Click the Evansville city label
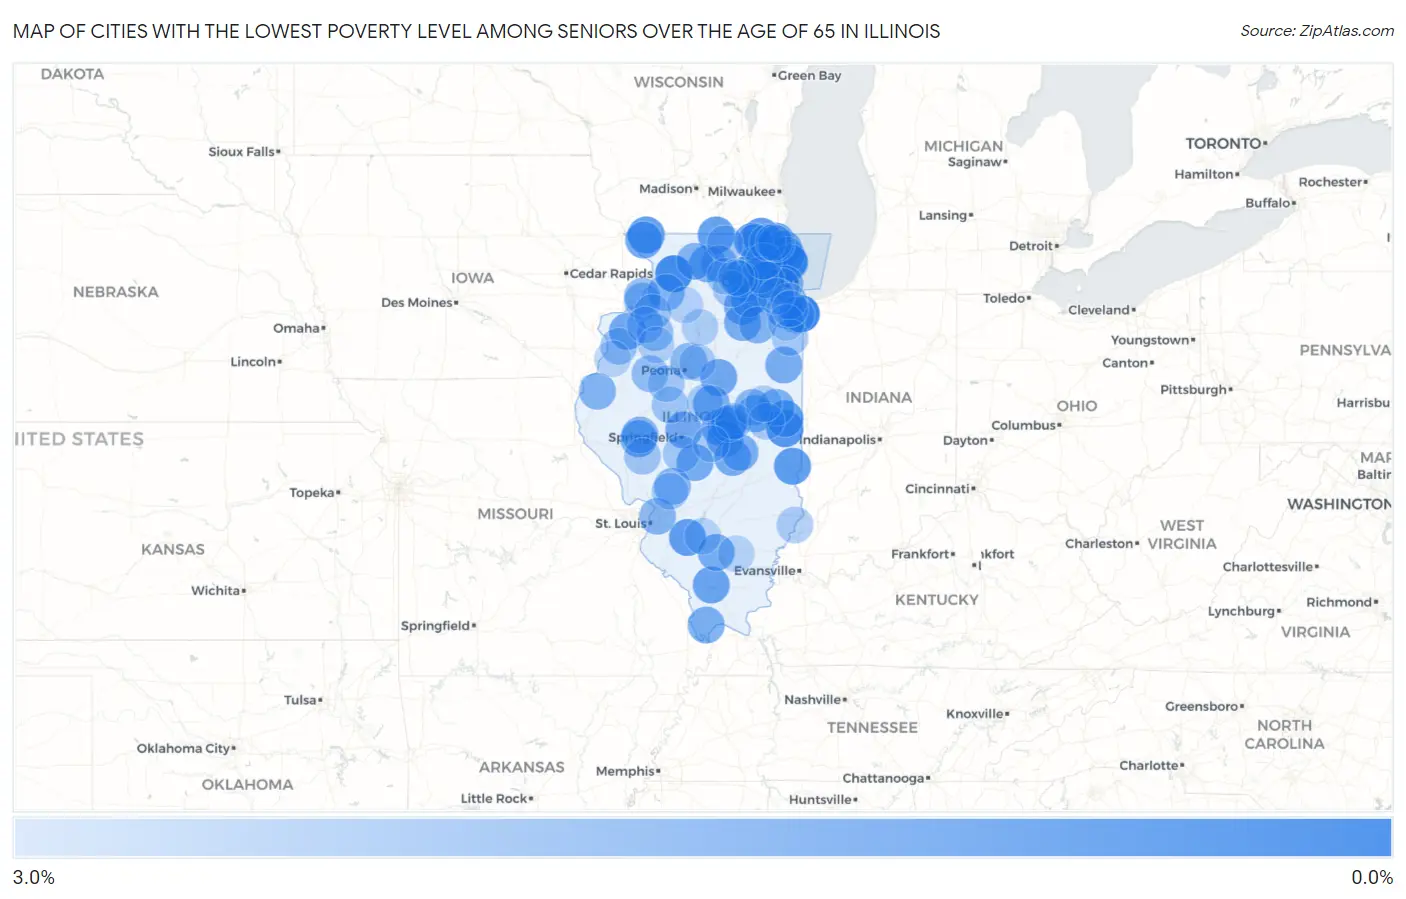Viewport: 1406px width, 899px height. click(x=765, y=570)
